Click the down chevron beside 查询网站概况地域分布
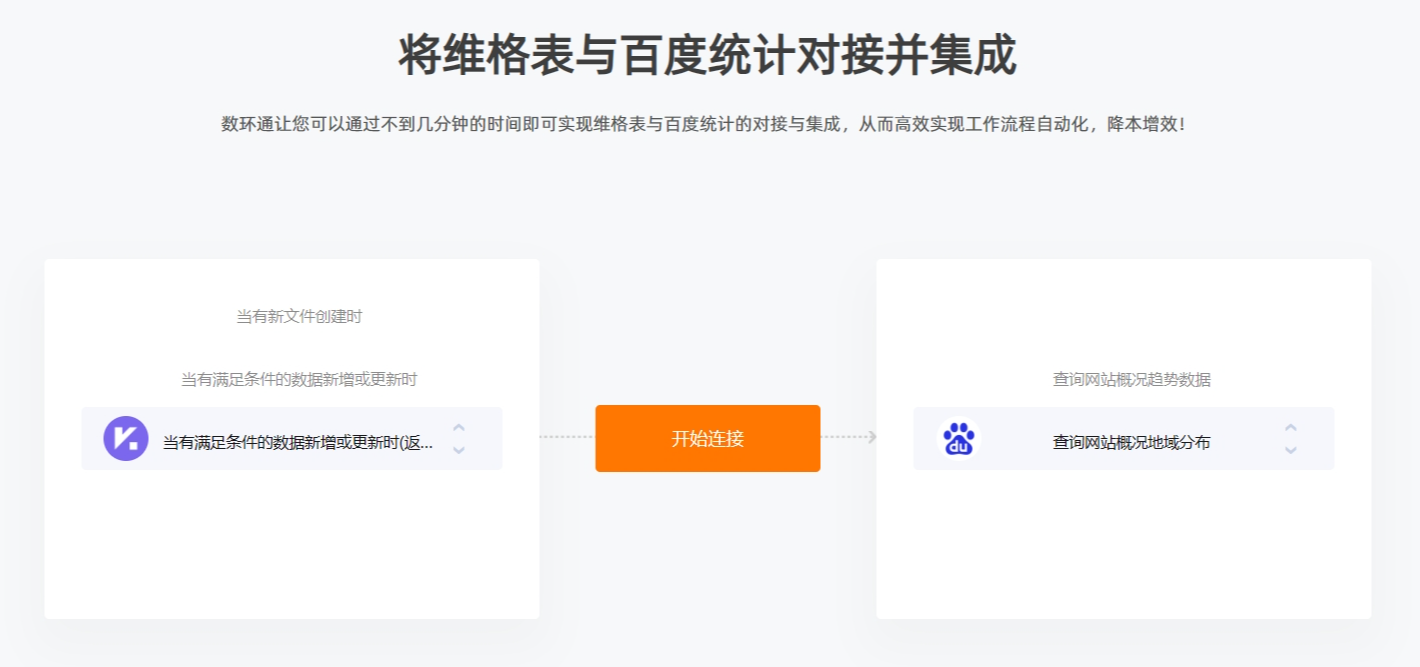1420x667 pixels. coord(1290,450)
